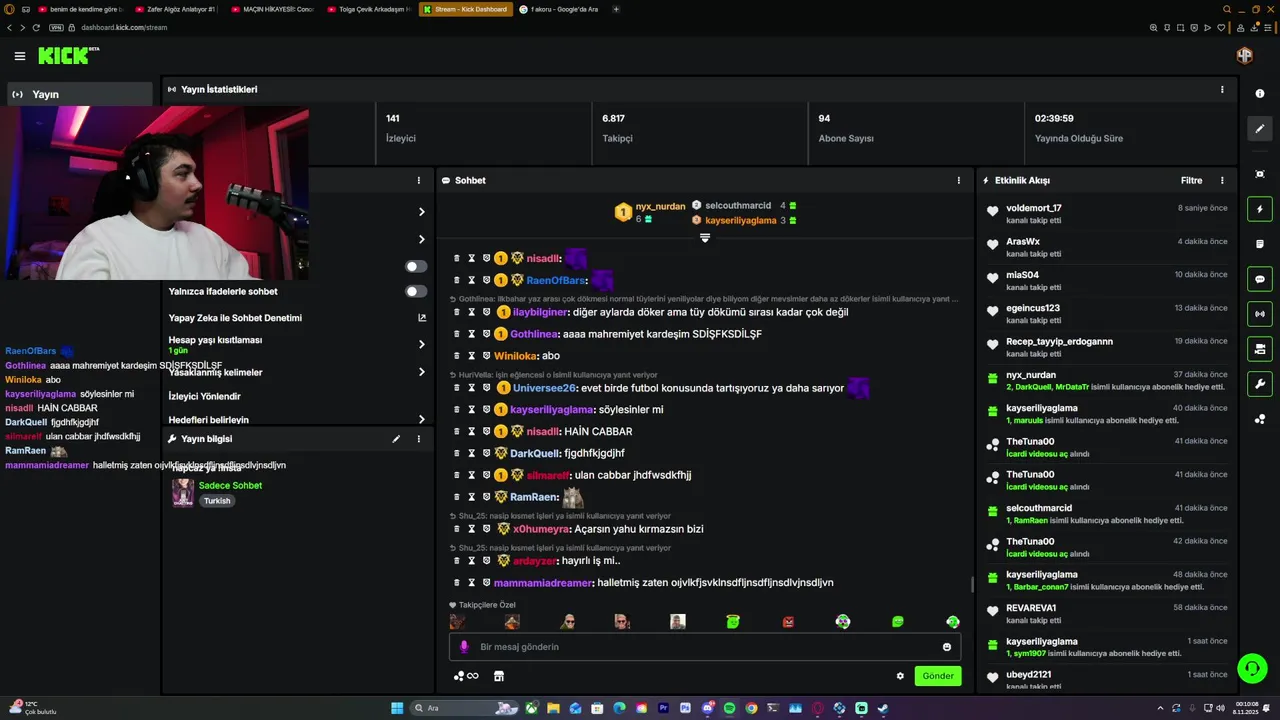Image resolution: width=1280 pixels, height=720 pixels.
Task: Open the Filtre option in Etkinlik Akışı
Action: (1192, 181)
